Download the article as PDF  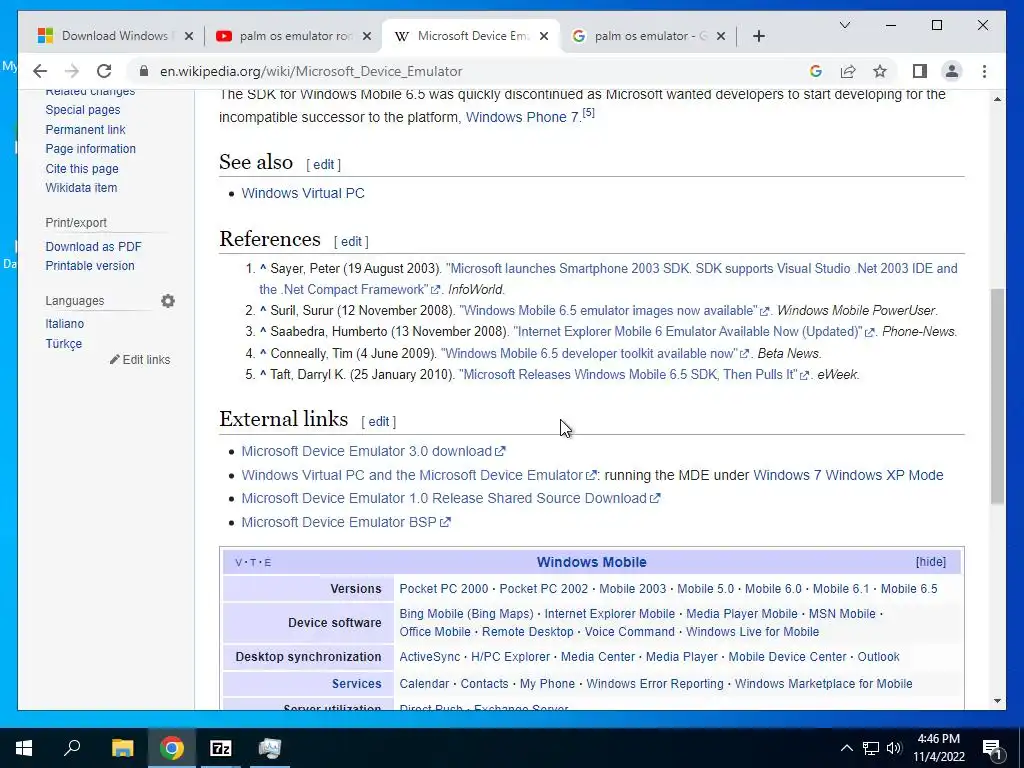(93, 246)
